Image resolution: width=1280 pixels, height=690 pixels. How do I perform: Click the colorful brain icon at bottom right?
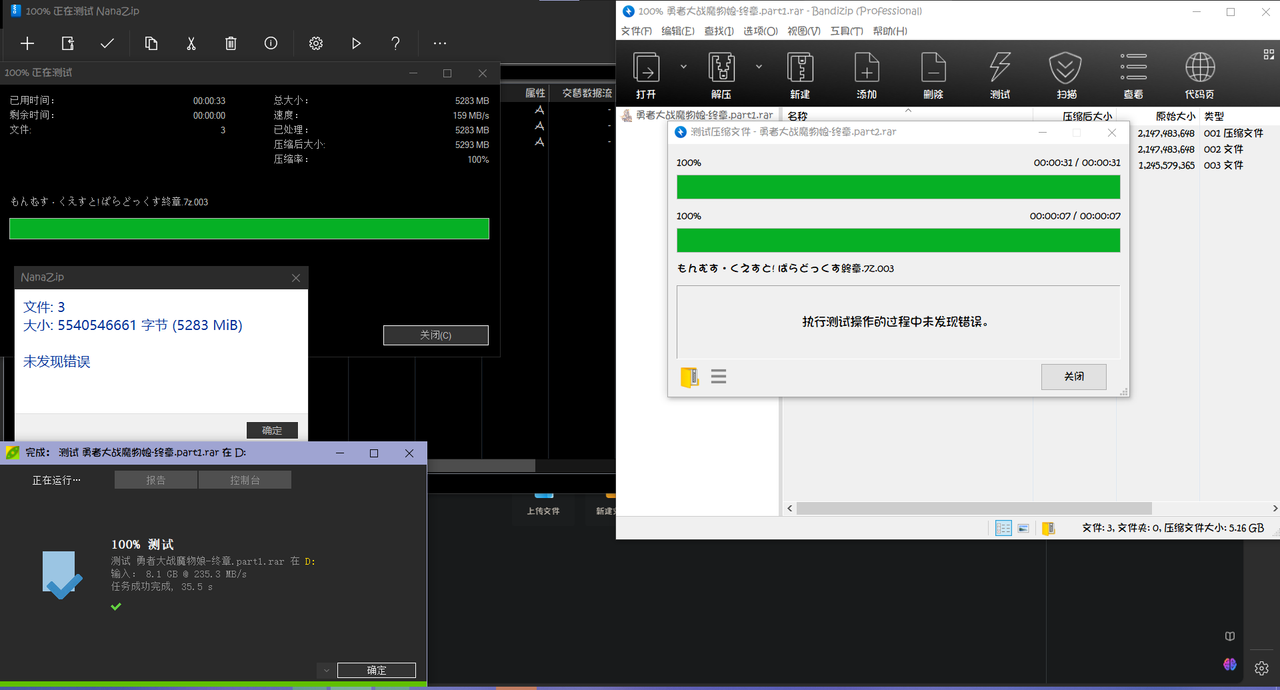click(1230, 664)
